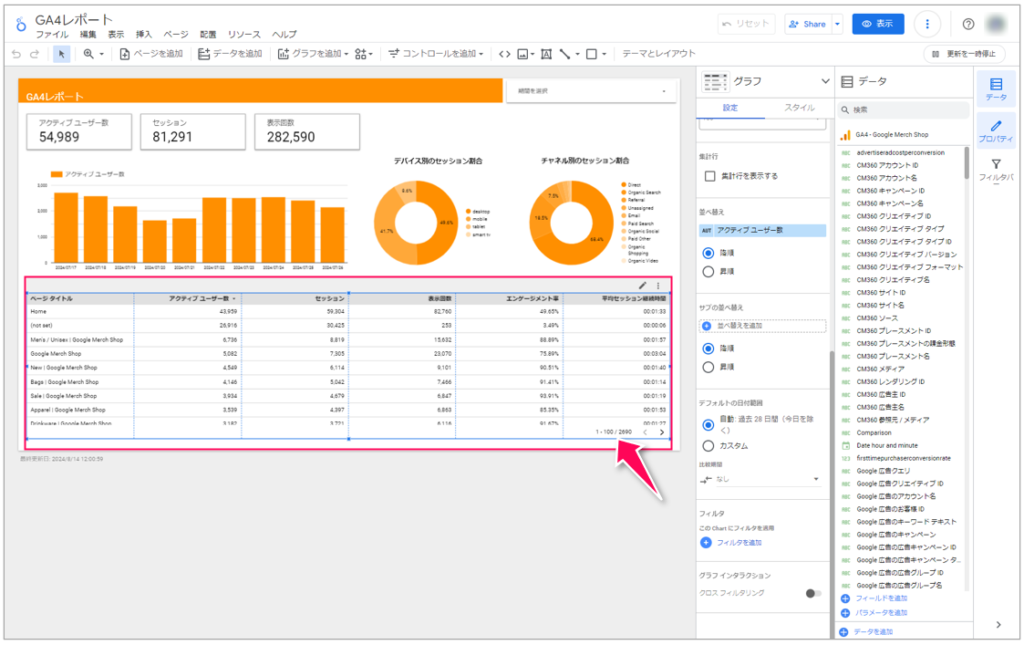The height and width of the screenshot is (645, 1024).
Task: Open the グラフを追加 dropdown
Action: coord(313,54)
